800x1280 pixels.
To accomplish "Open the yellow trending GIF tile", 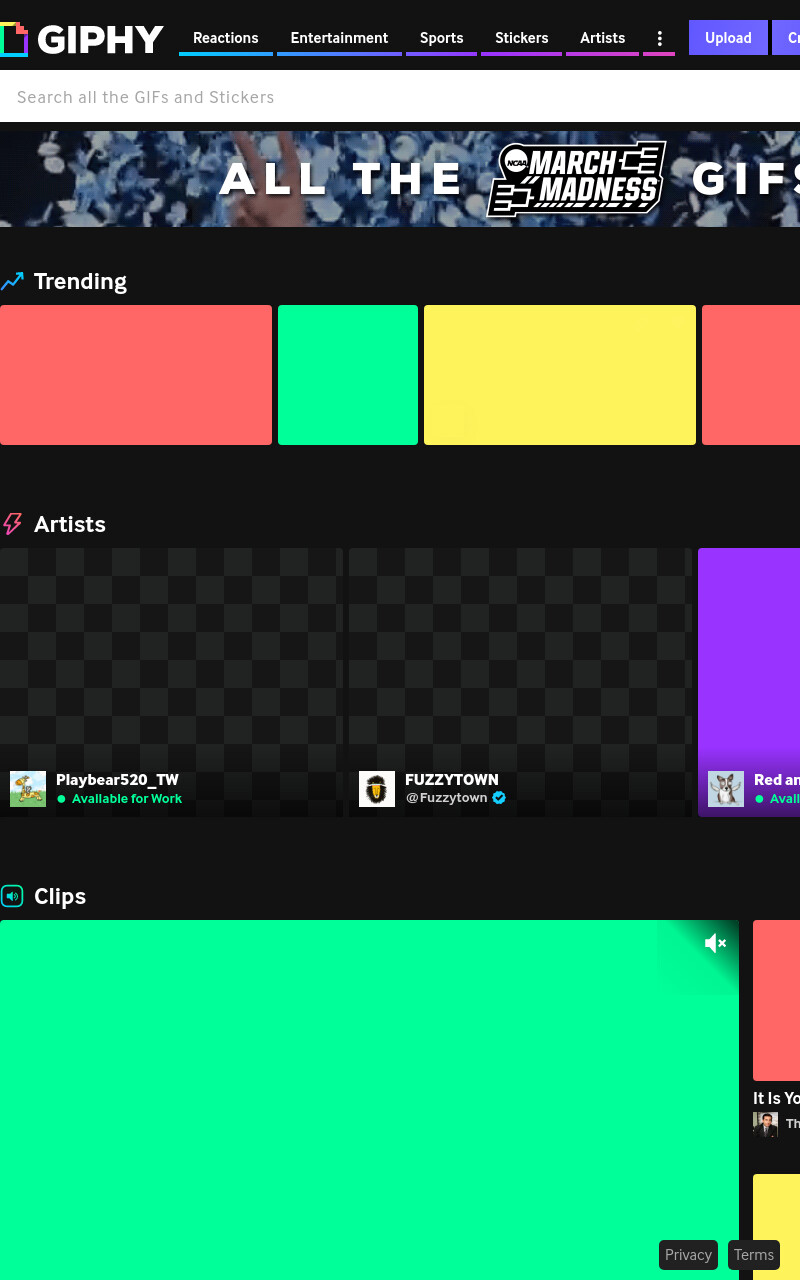I will click(x=560, y=375).
